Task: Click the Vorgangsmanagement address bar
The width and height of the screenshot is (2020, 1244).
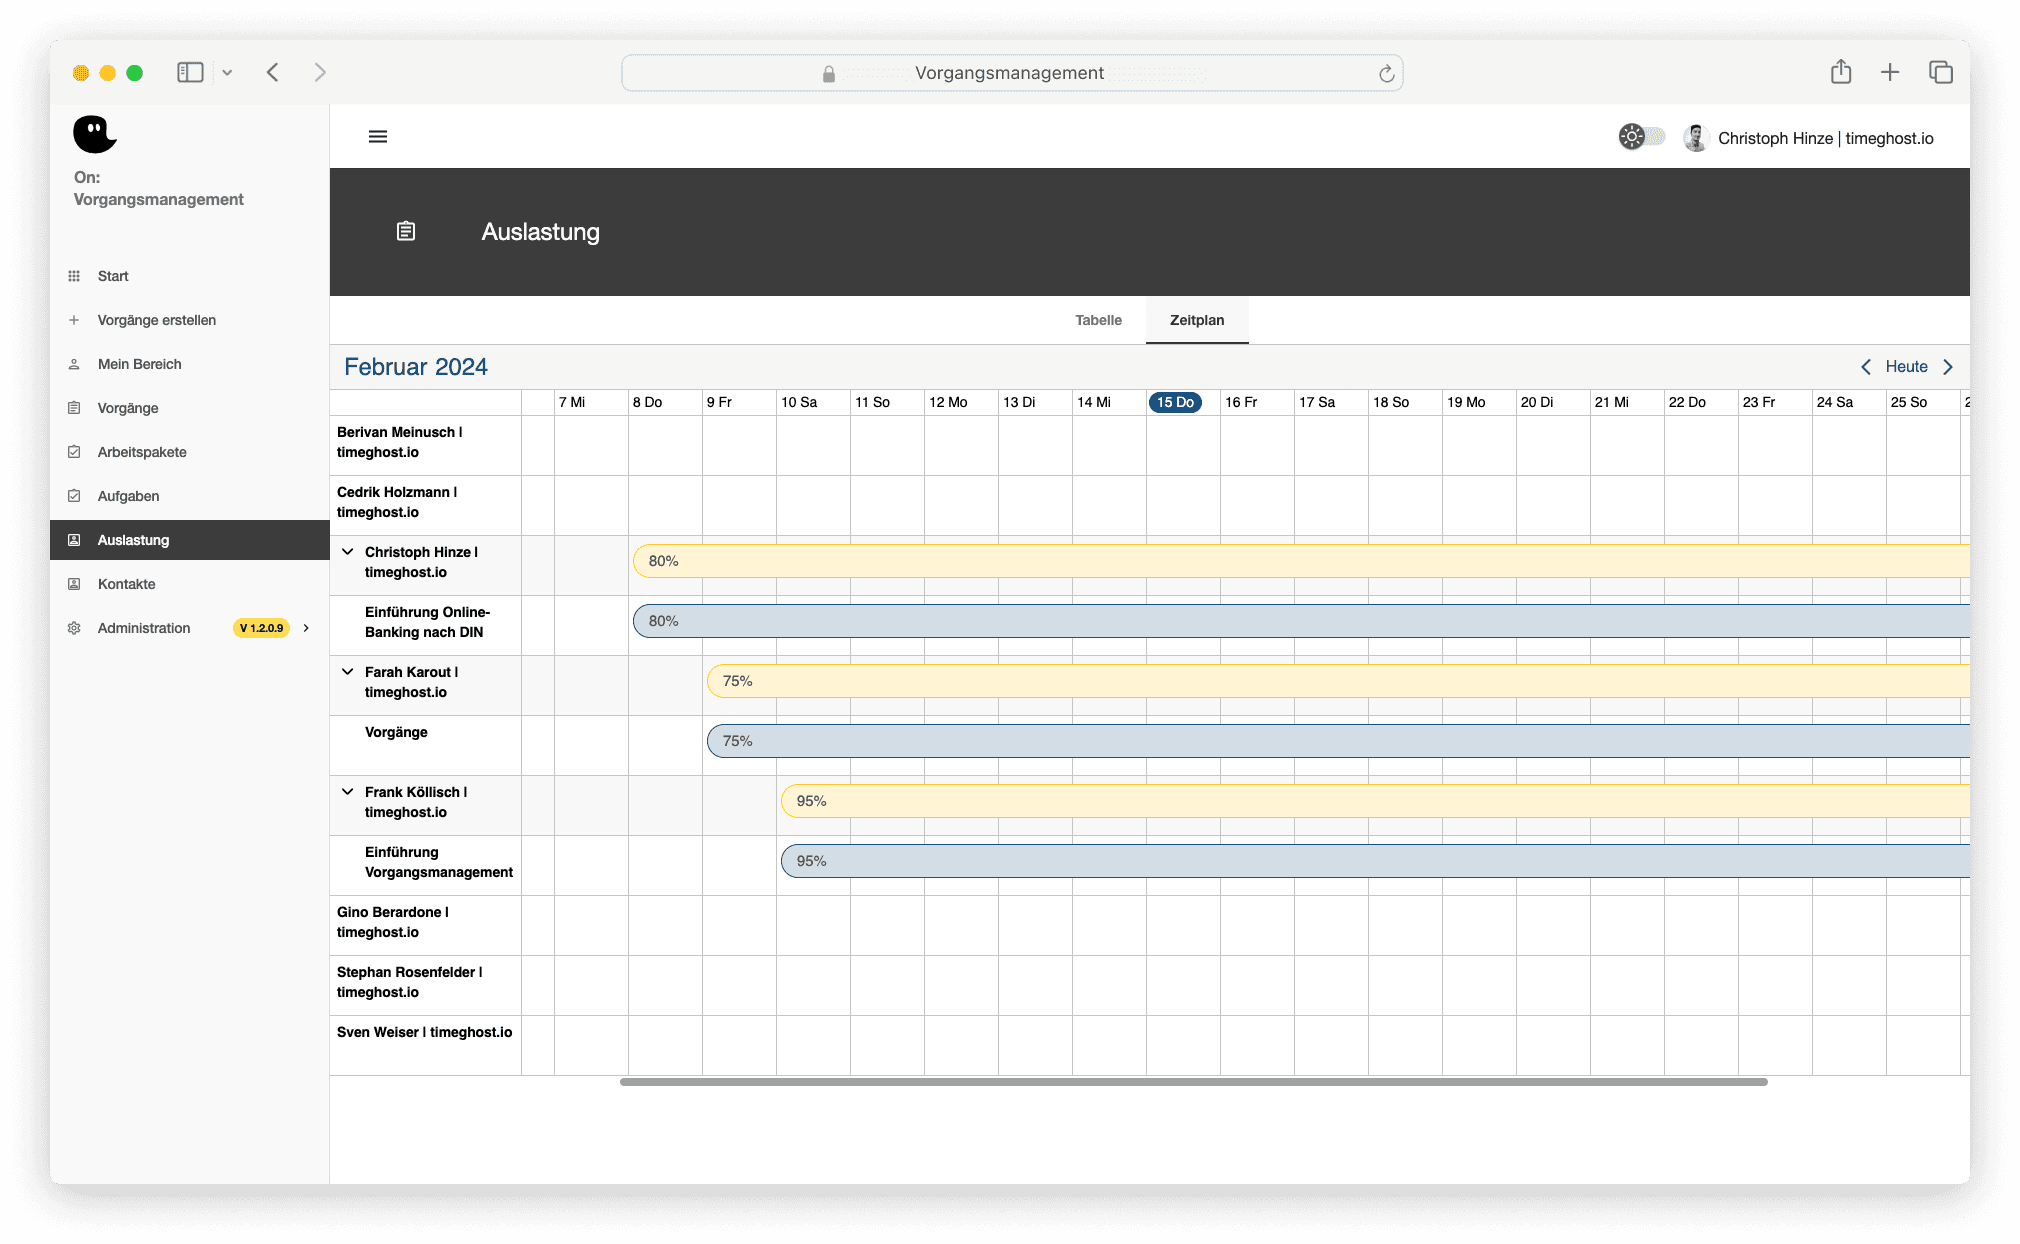Action: coord(1012,73)
